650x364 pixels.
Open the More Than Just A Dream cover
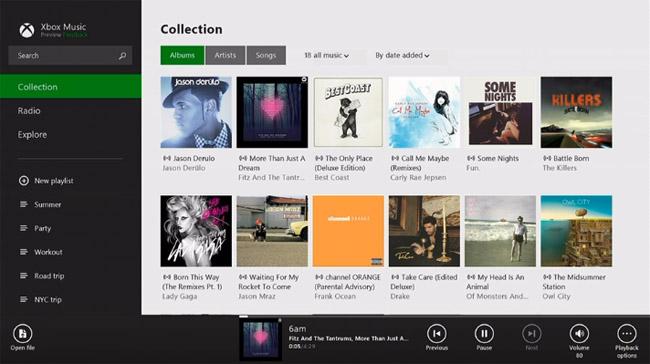click(272, 112)
